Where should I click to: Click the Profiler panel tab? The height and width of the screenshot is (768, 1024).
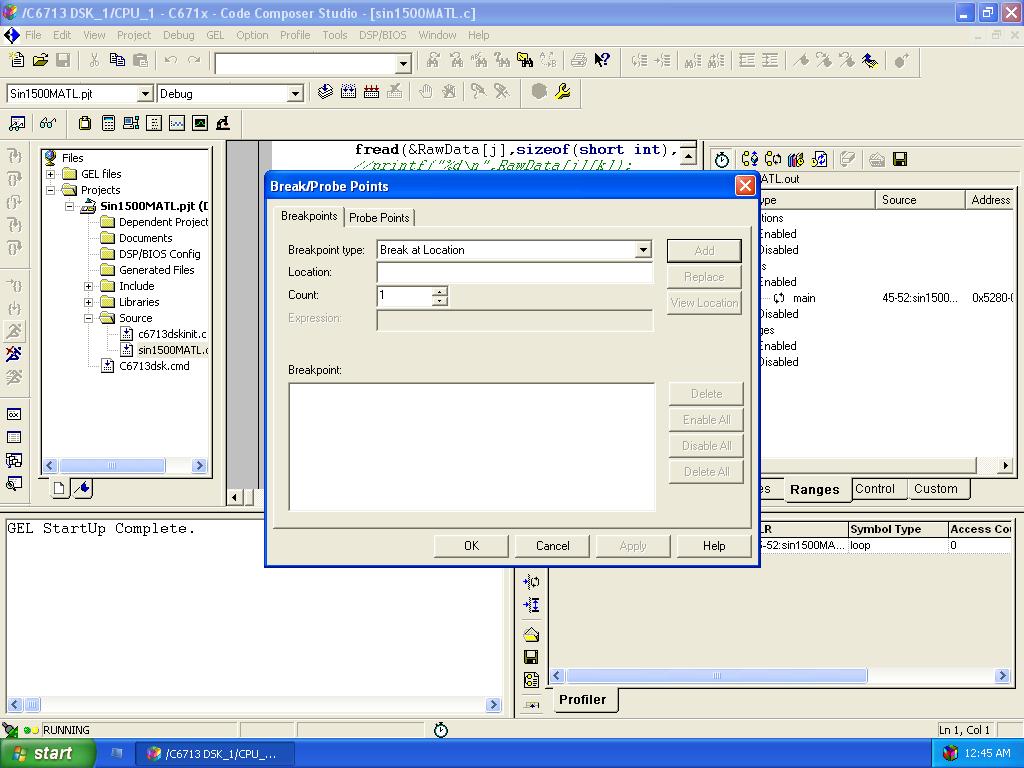(583, 699)
